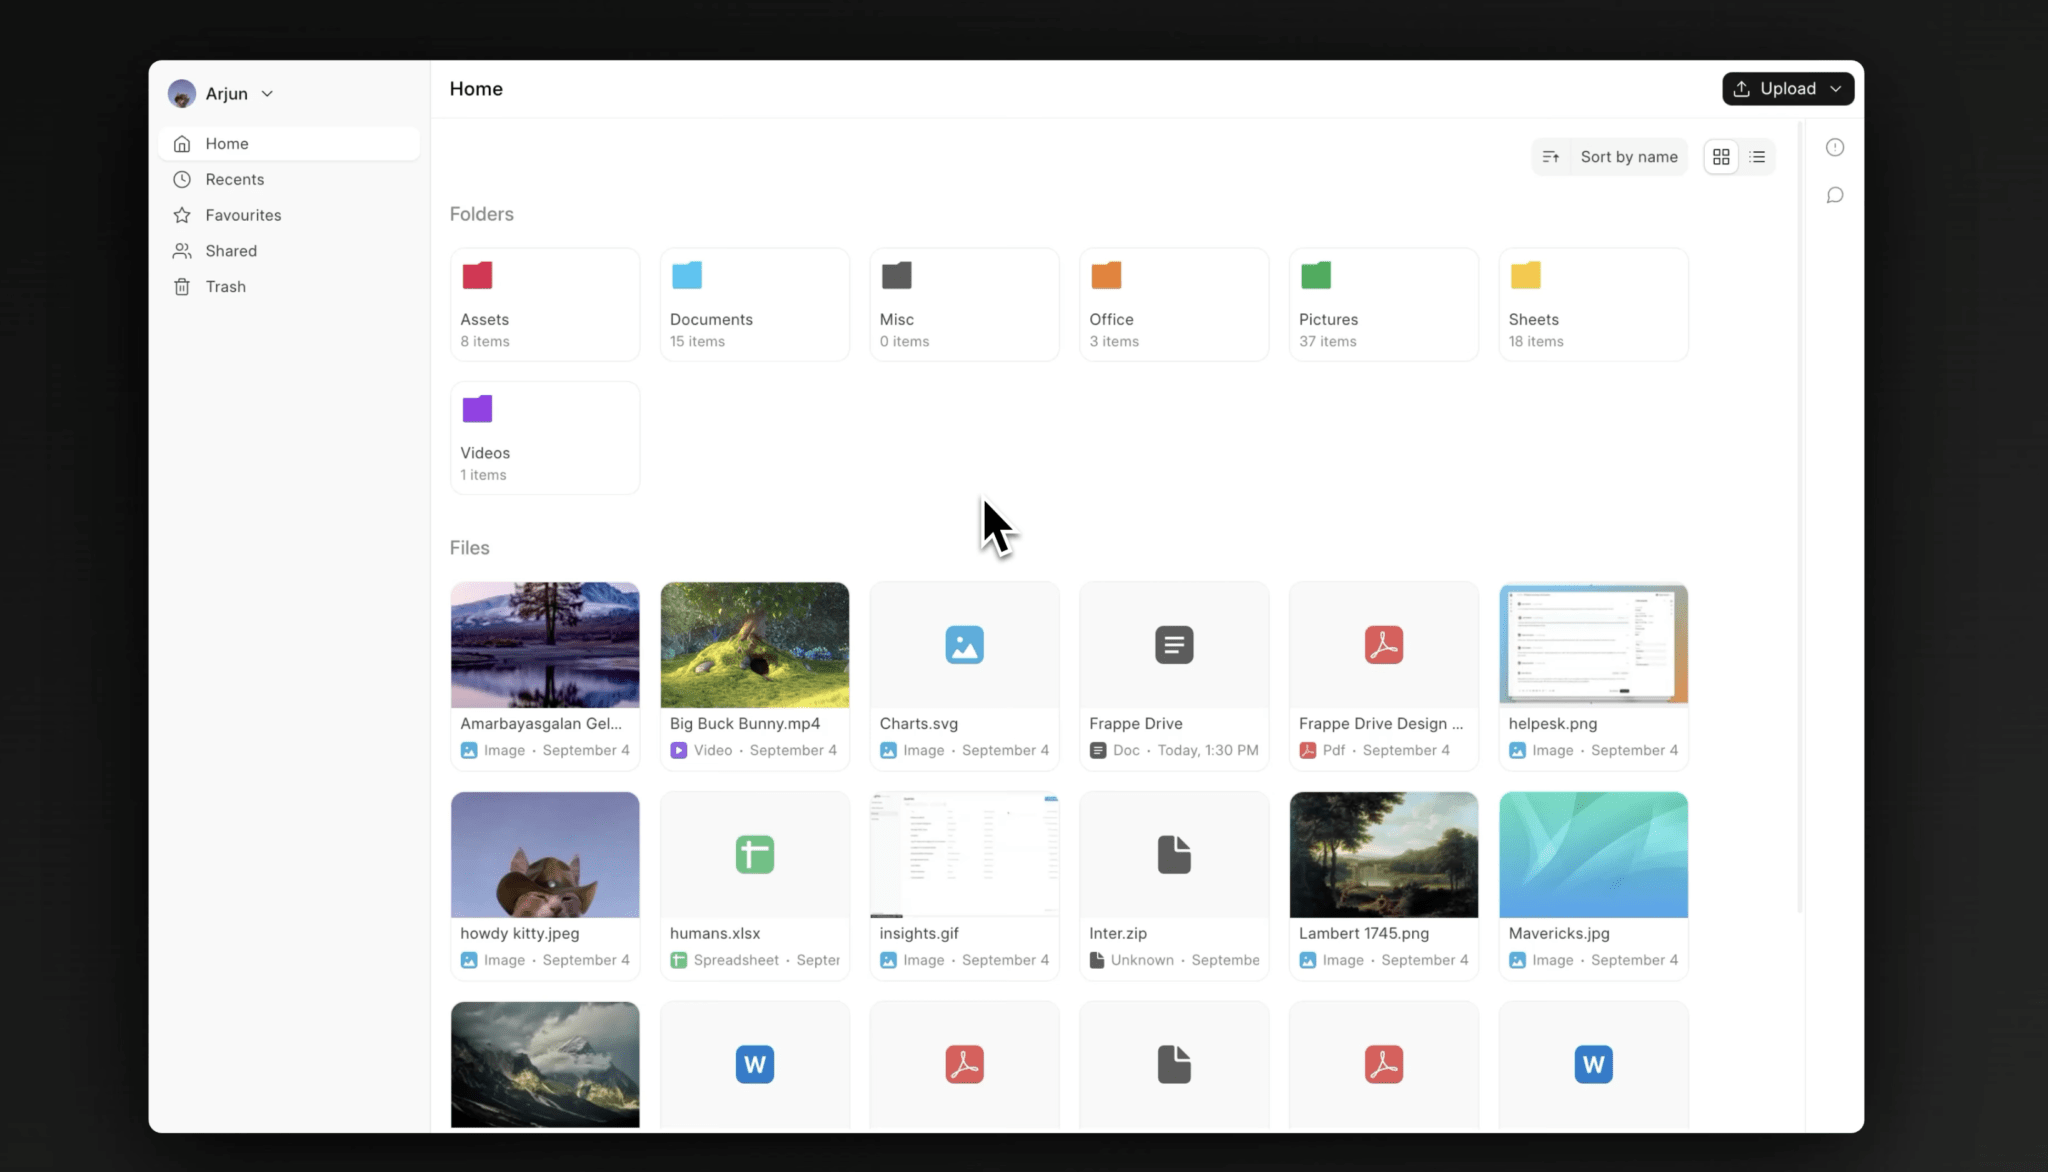Open the info panel on the right sidebar
2048x1172 pixels.
[1836, 147]
